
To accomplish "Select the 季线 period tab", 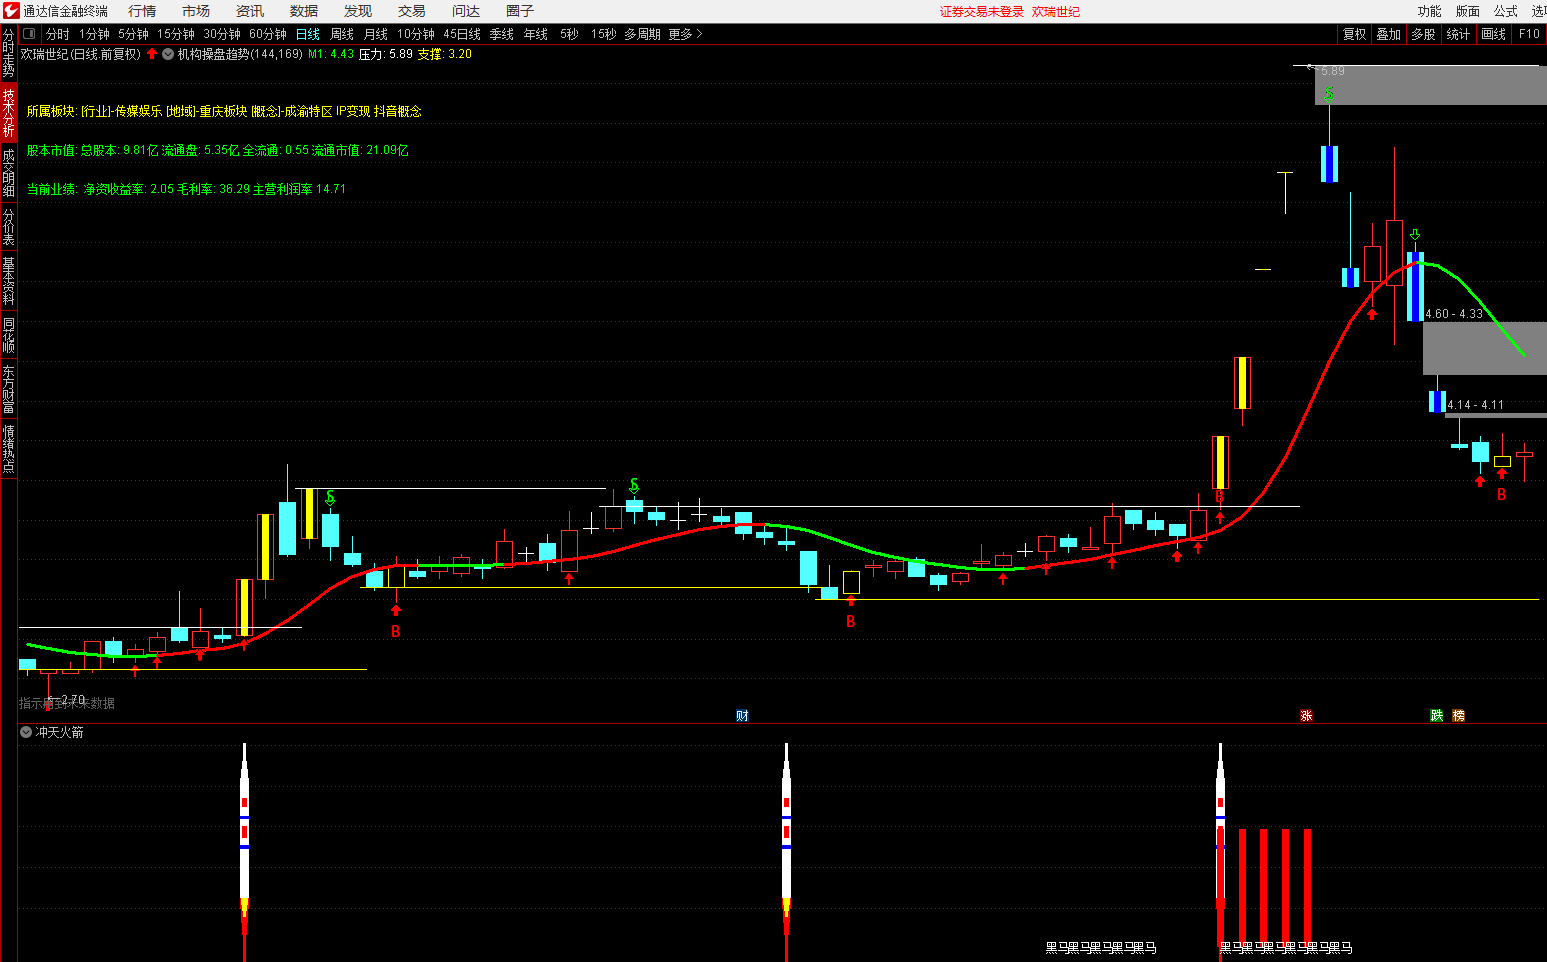I will 502,34.
